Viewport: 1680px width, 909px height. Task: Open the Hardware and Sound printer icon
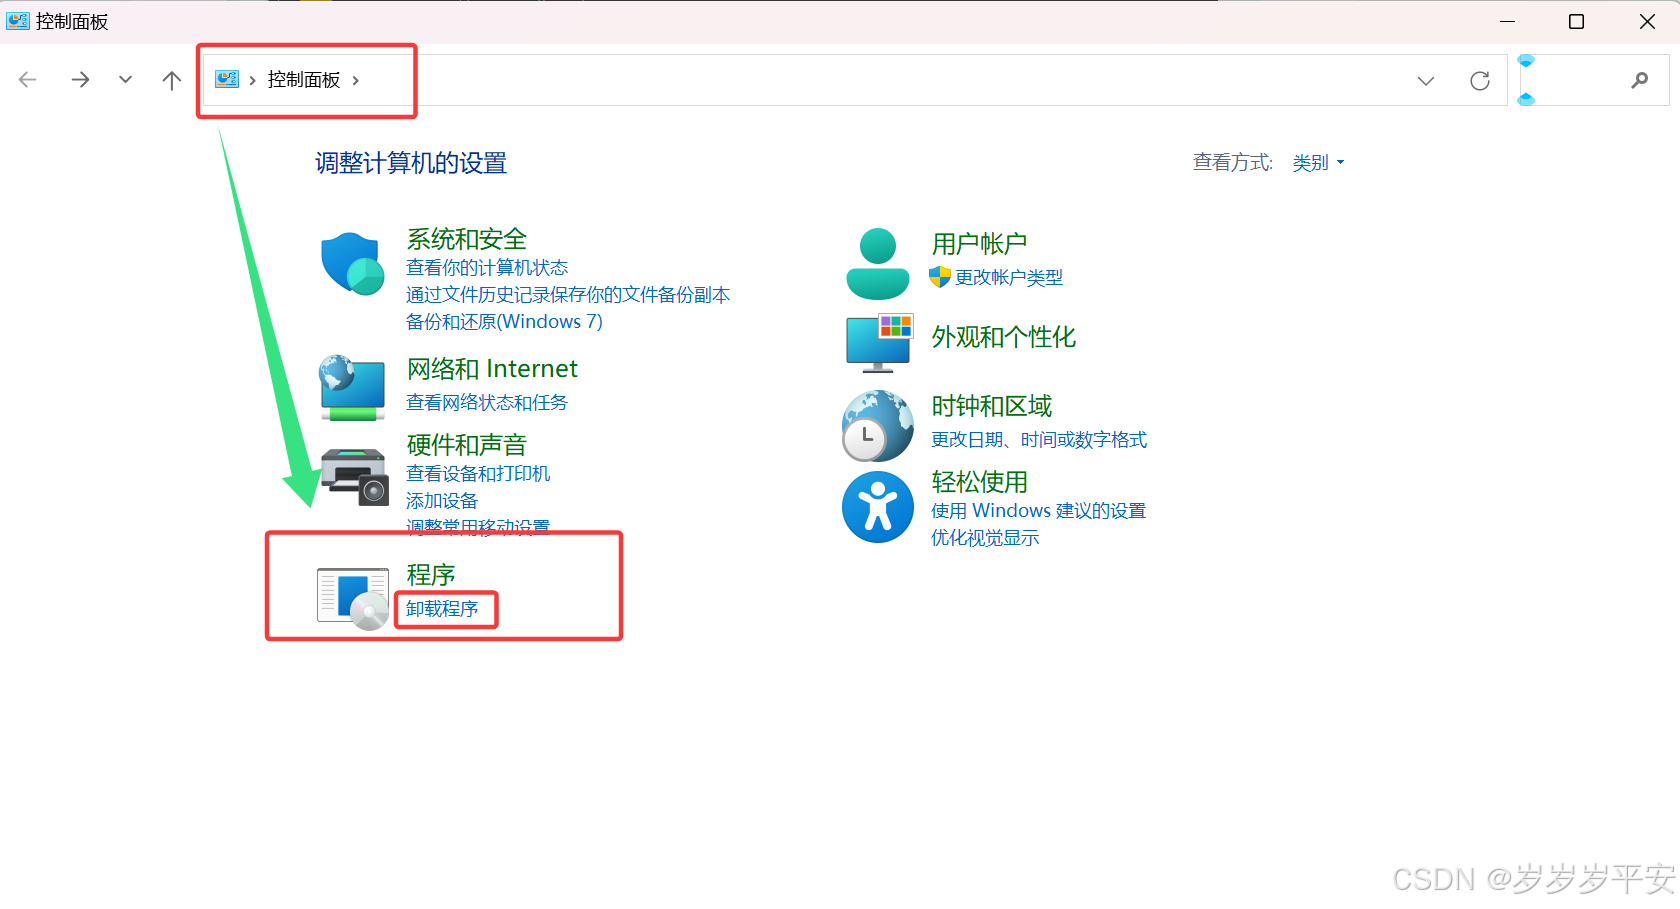click(x=354, y=477)
